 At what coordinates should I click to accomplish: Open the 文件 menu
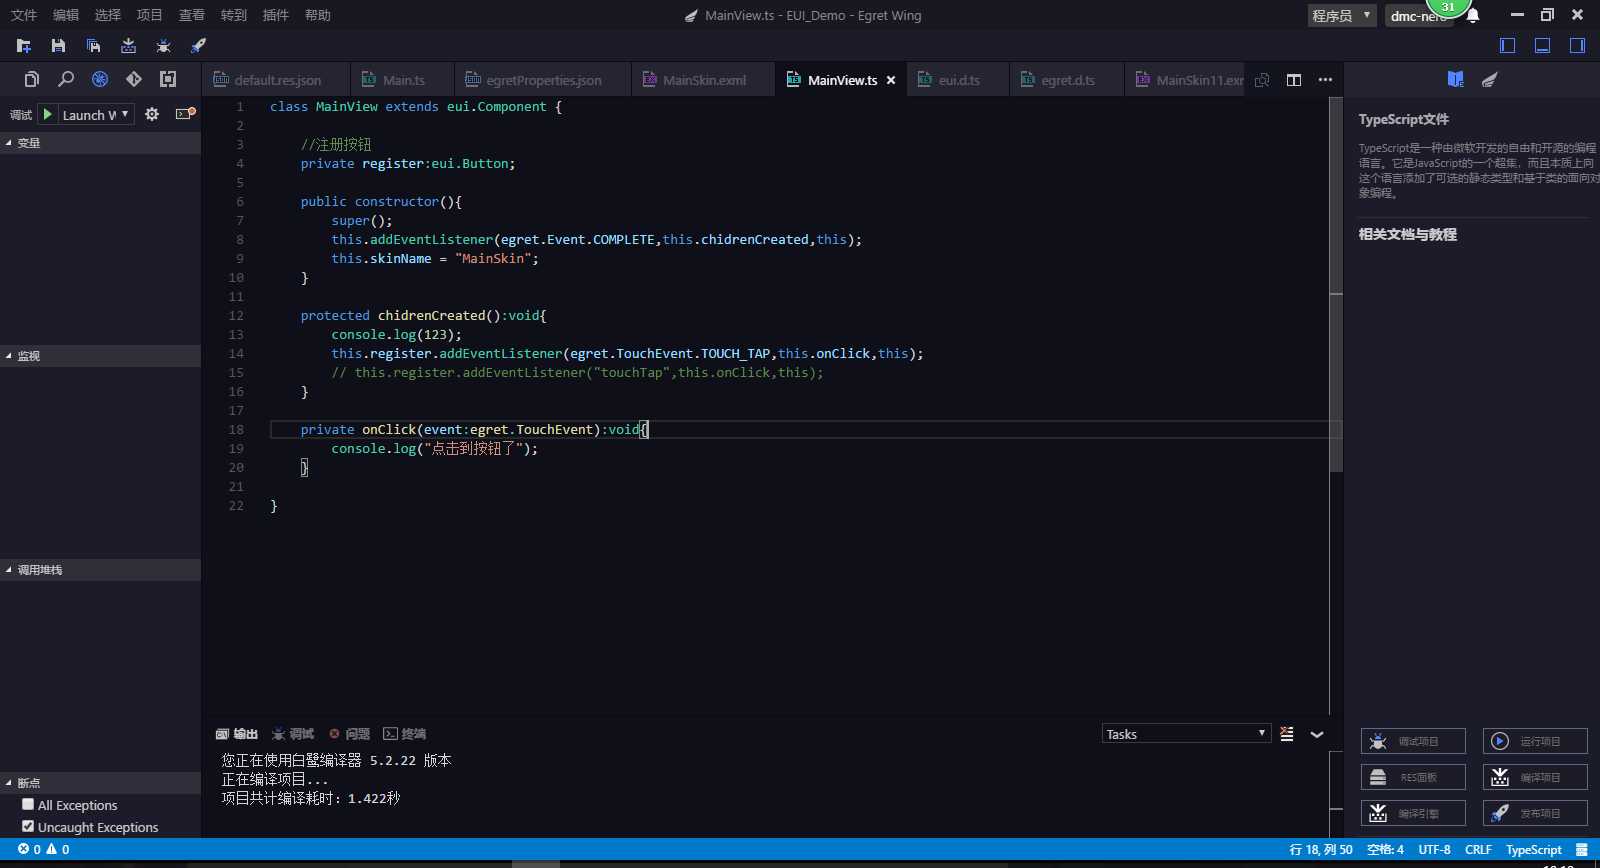24,15
